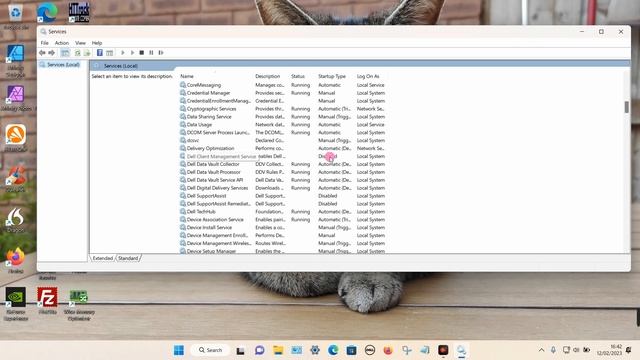Open the Chat icon in the taskbar
Image resolution: width=640 pixels, height=360 pixels.
[260, 350]
